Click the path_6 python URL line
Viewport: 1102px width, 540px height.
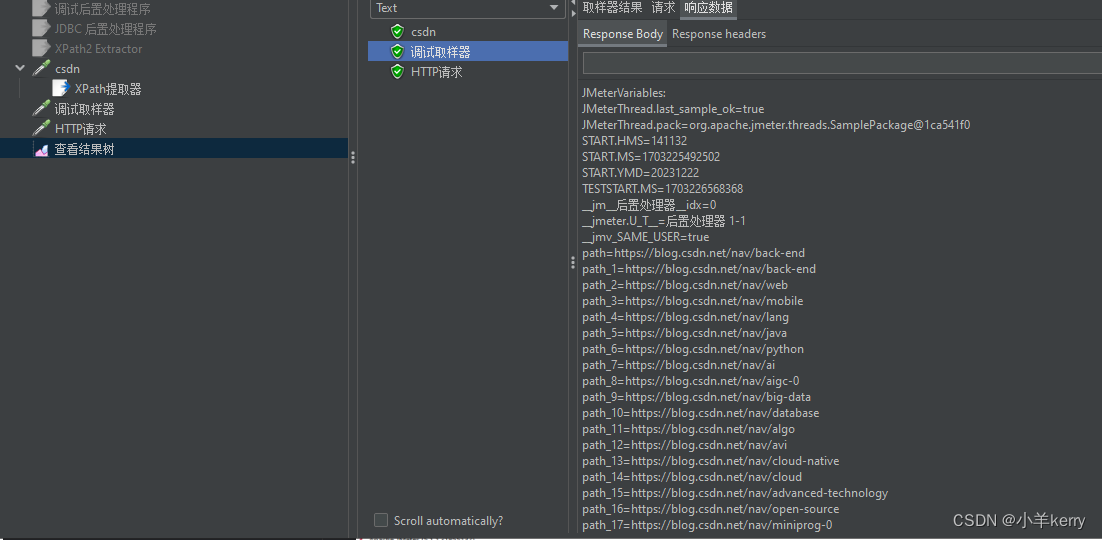(693, 349)
